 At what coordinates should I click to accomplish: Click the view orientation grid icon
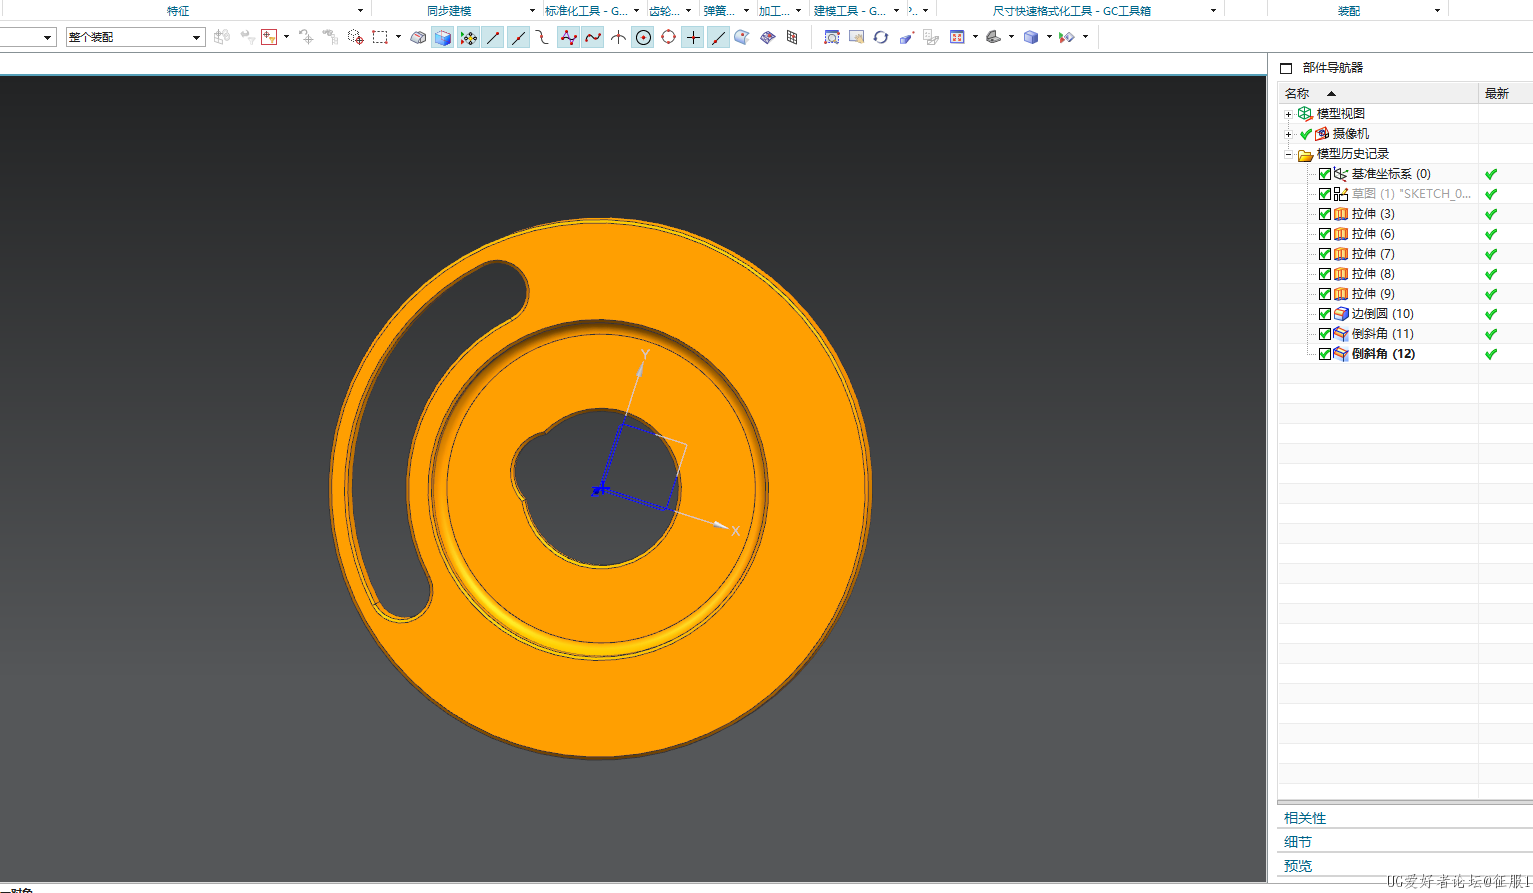[x=957, y=37]
